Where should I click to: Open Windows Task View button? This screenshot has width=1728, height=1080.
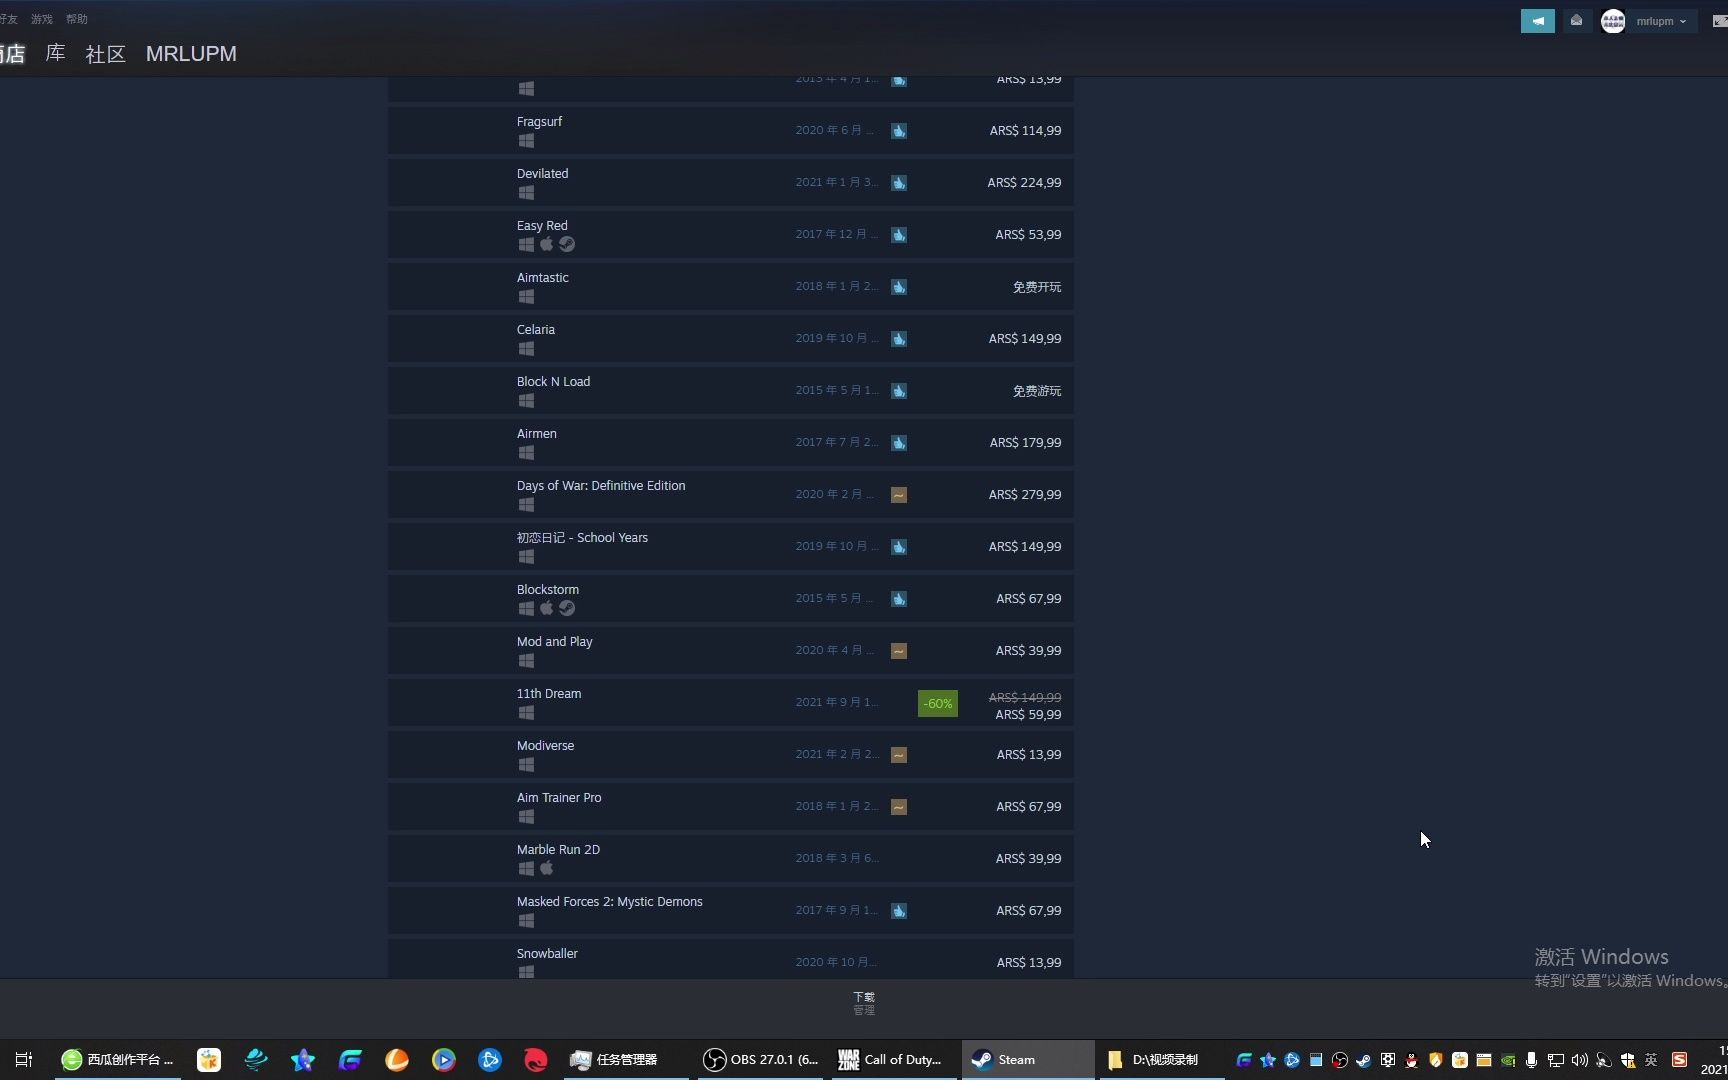pyautogui.click(x=24, y=1060)
